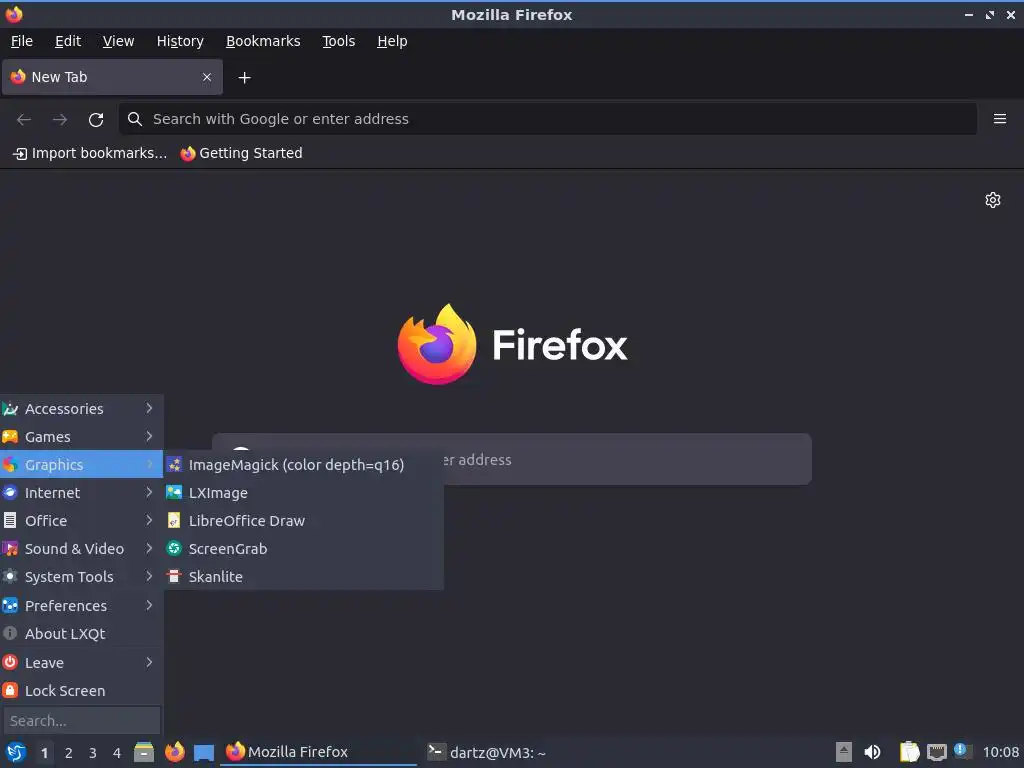Click the show desktop panel icon

204,752
